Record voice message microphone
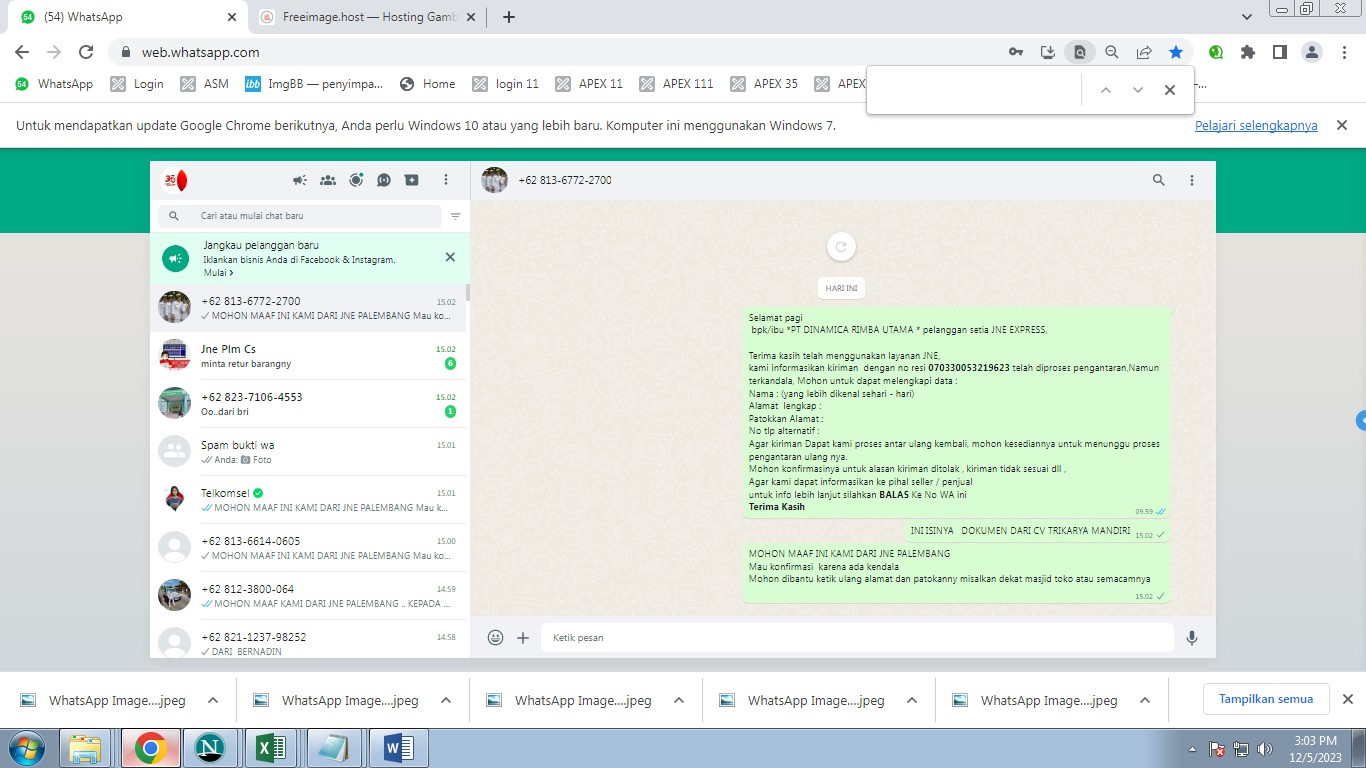This screenshot has width=1366, height=768. (1192, 637)
